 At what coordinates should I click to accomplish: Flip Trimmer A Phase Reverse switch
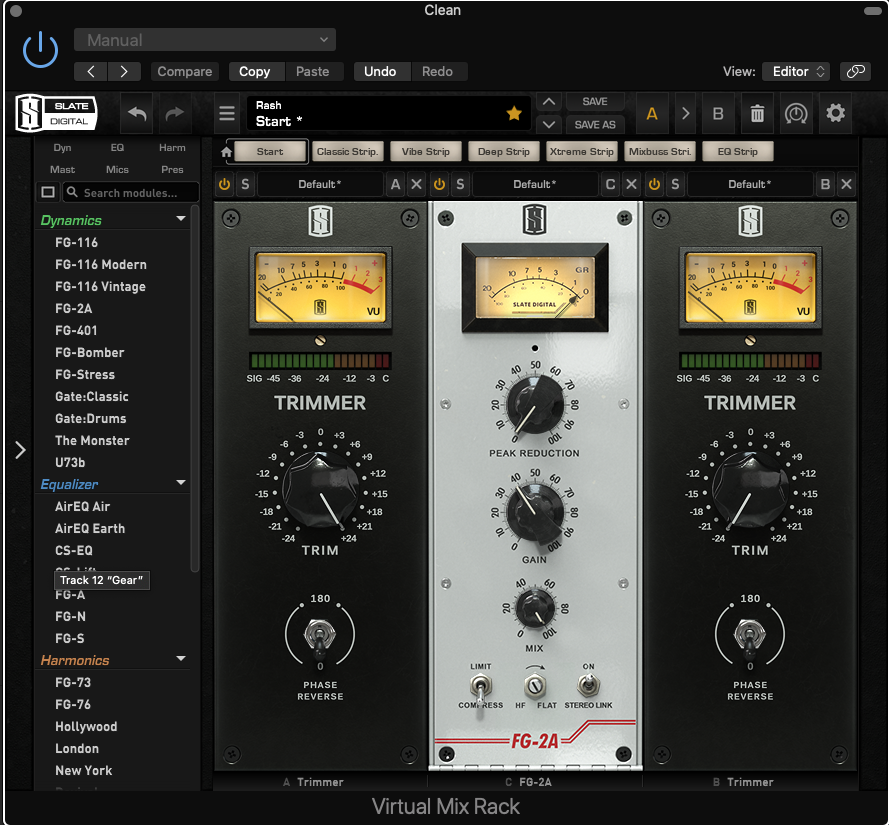pyautogui.click(x=320, y=636)
